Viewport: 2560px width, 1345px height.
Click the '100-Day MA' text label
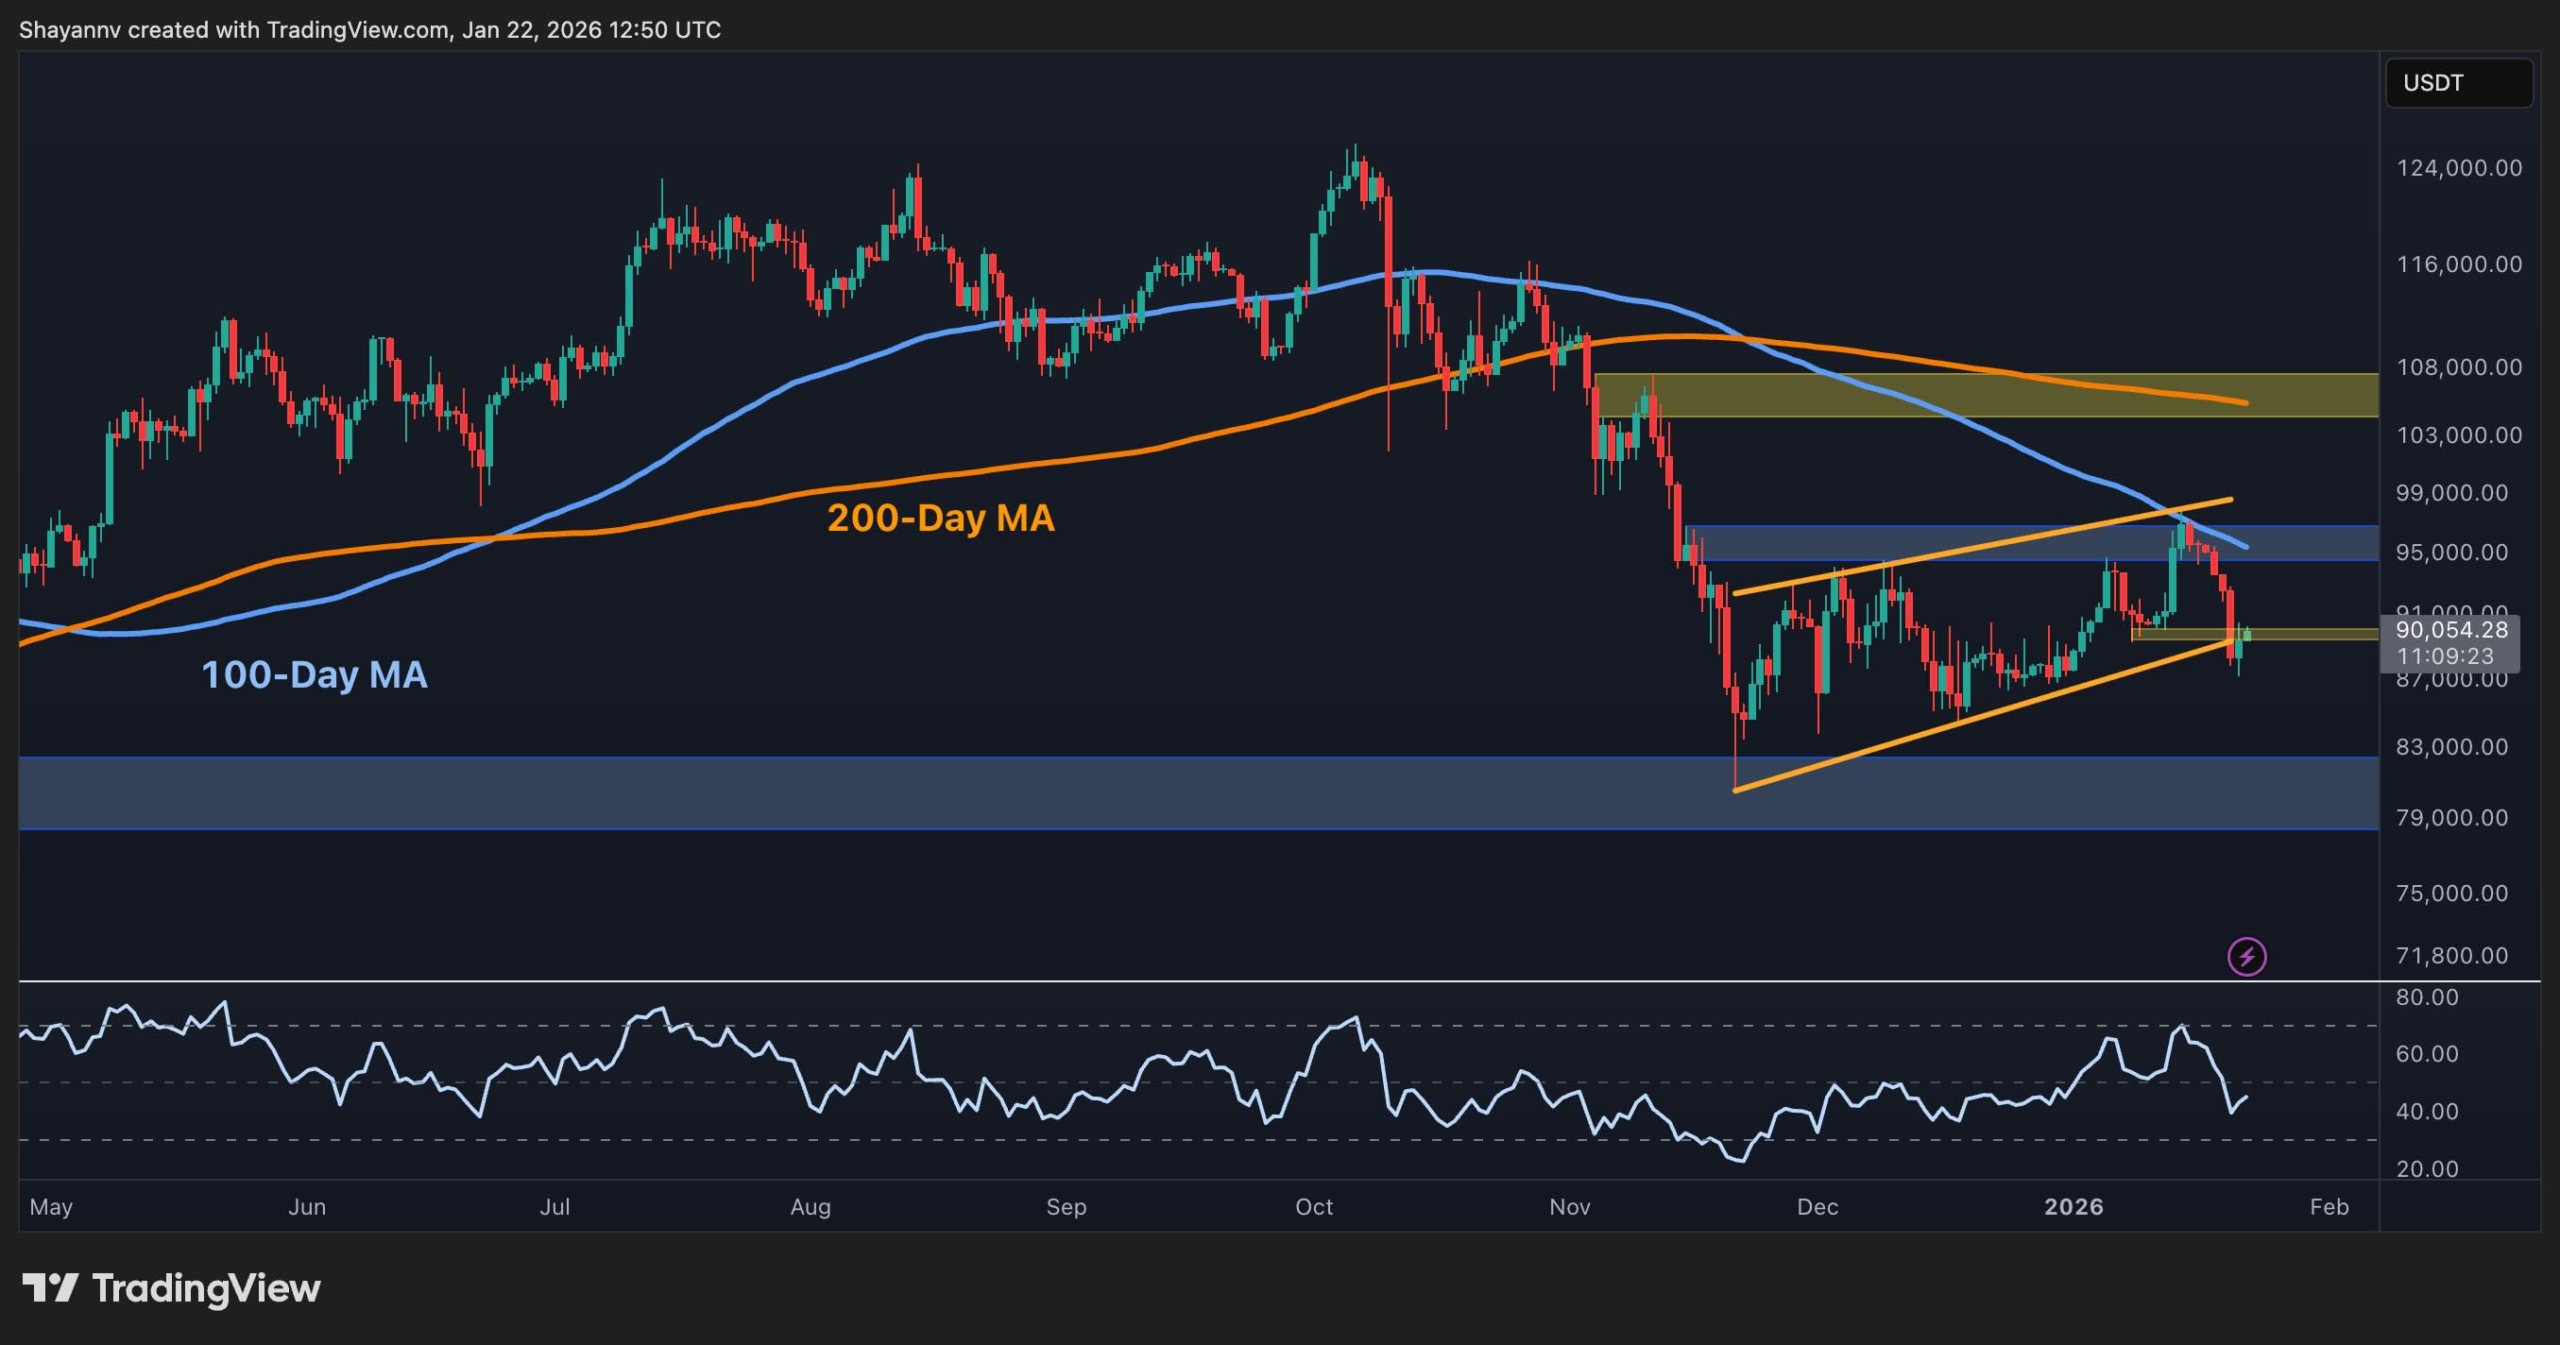(x=315, y=676)
